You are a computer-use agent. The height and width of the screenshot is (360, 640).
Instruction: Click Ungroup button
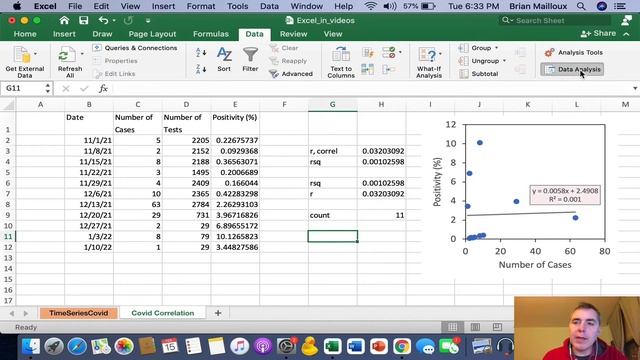(479, 61)
